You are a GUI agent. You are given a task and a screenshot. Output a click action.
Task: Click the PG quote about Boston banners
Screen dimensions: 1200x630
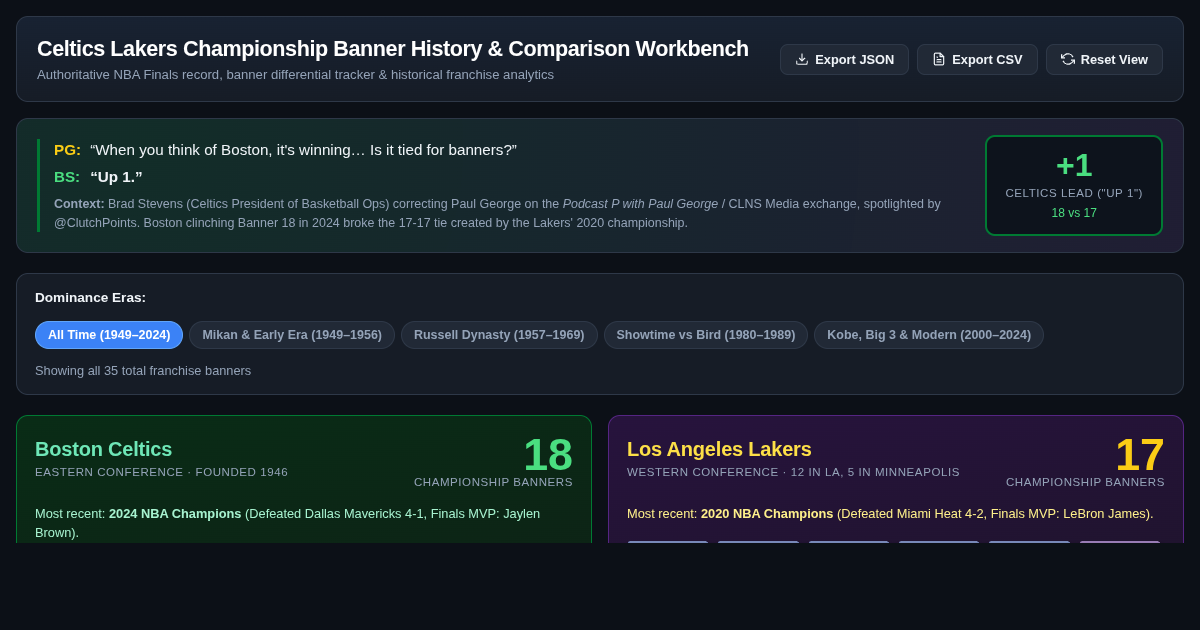pos(303,150)
